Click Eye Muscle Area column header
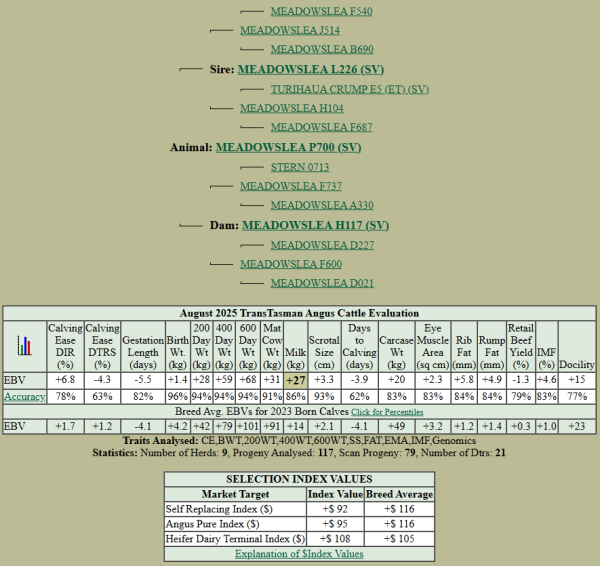The height and width of the screenshot is (566, 600). tap(433, 346)
